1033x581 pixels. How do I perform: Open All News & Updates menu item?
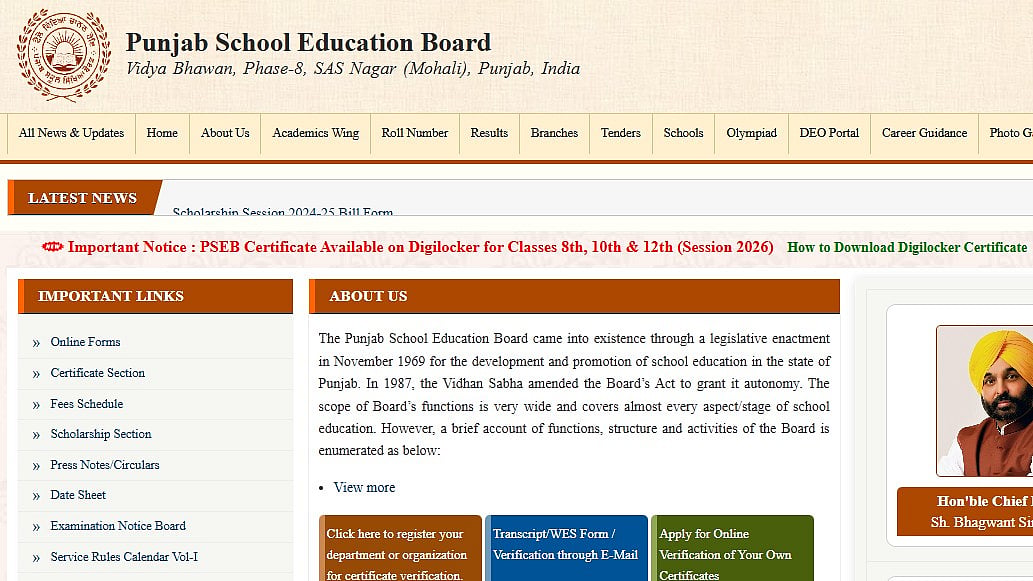[x=71, y=133]
